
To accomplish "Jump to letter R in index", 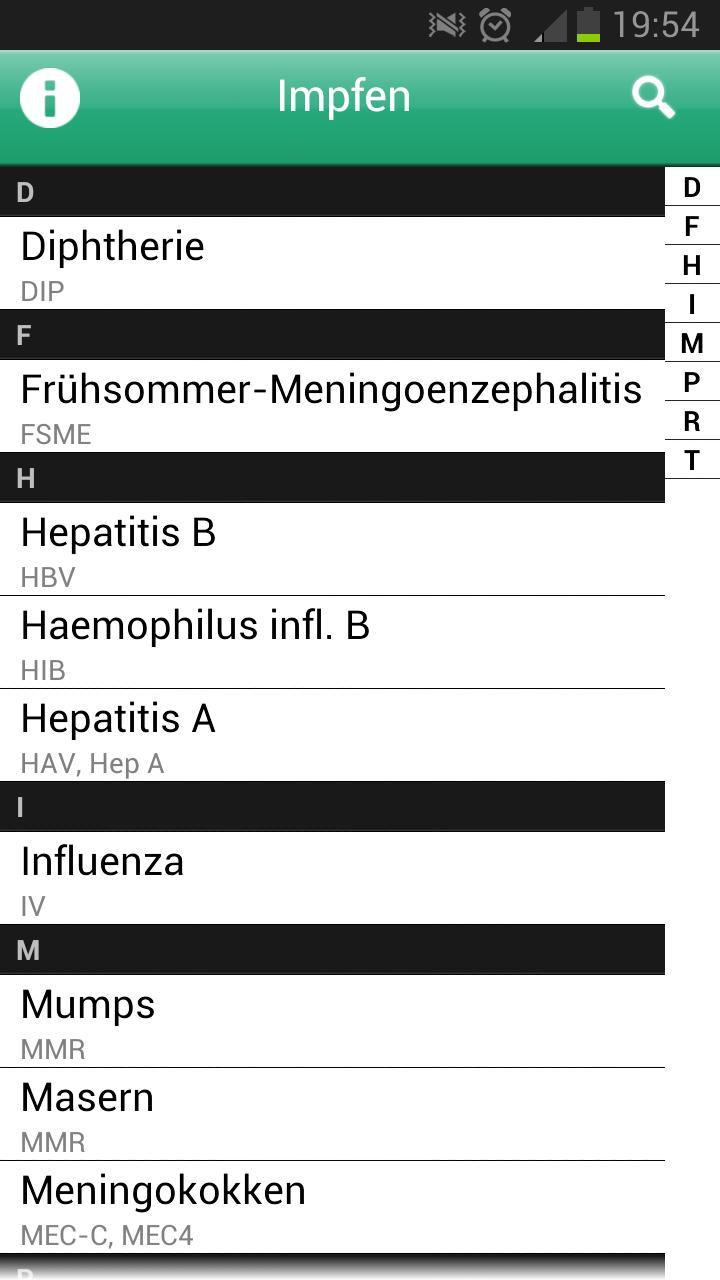I will [x=692, y=421].
